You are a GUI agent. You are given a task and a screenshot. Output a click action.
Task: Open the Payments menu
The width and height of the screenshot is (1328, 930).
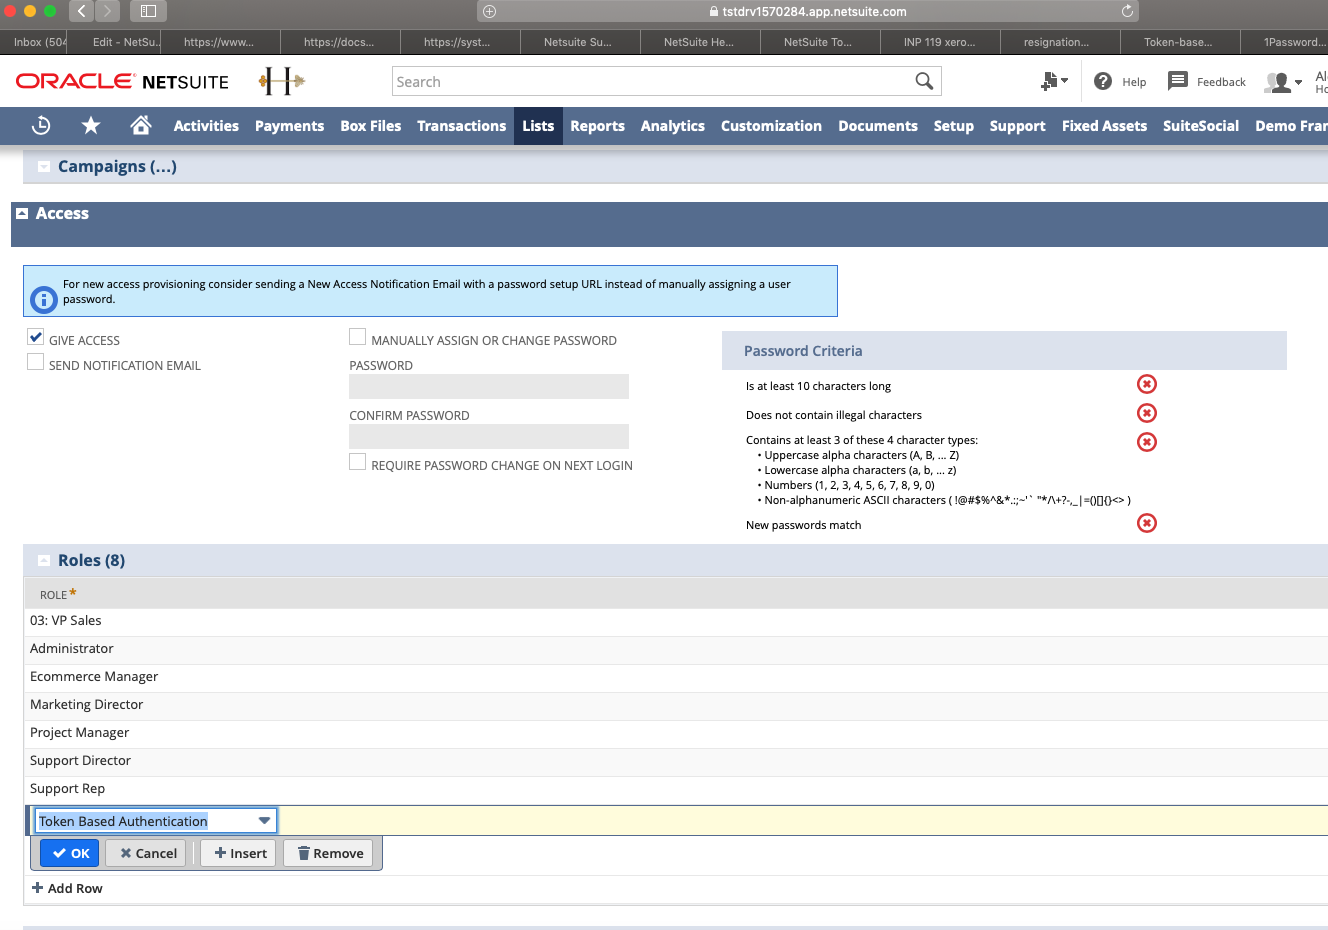pyautogui.click(x=289, y=126)
